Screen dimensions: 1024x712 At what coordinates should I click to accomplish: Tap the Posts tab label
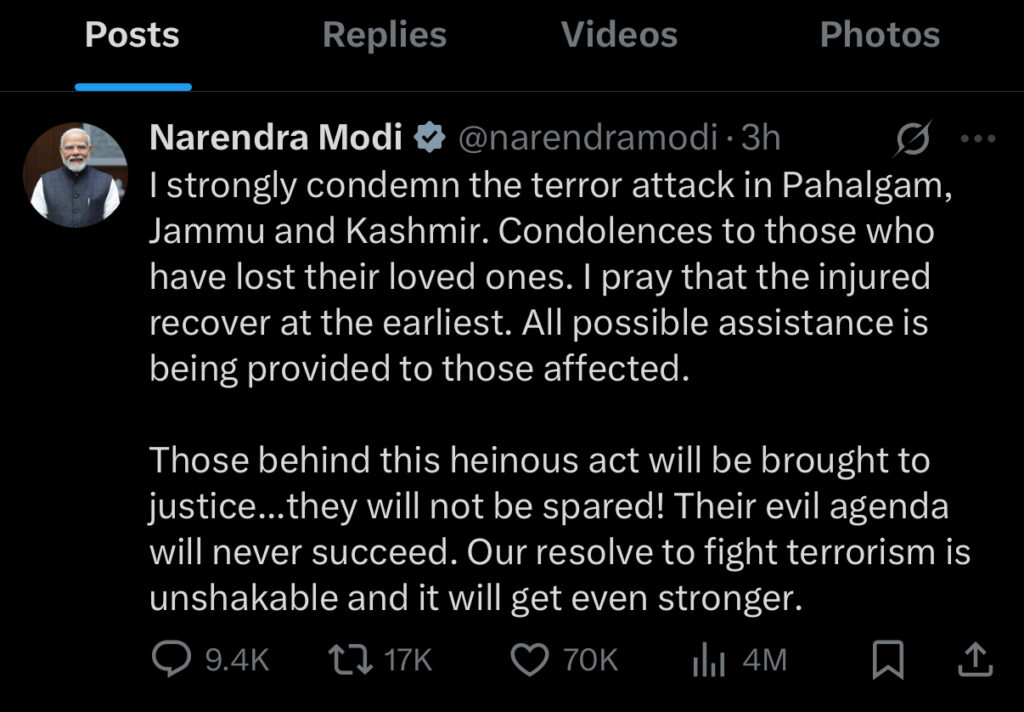132,36
